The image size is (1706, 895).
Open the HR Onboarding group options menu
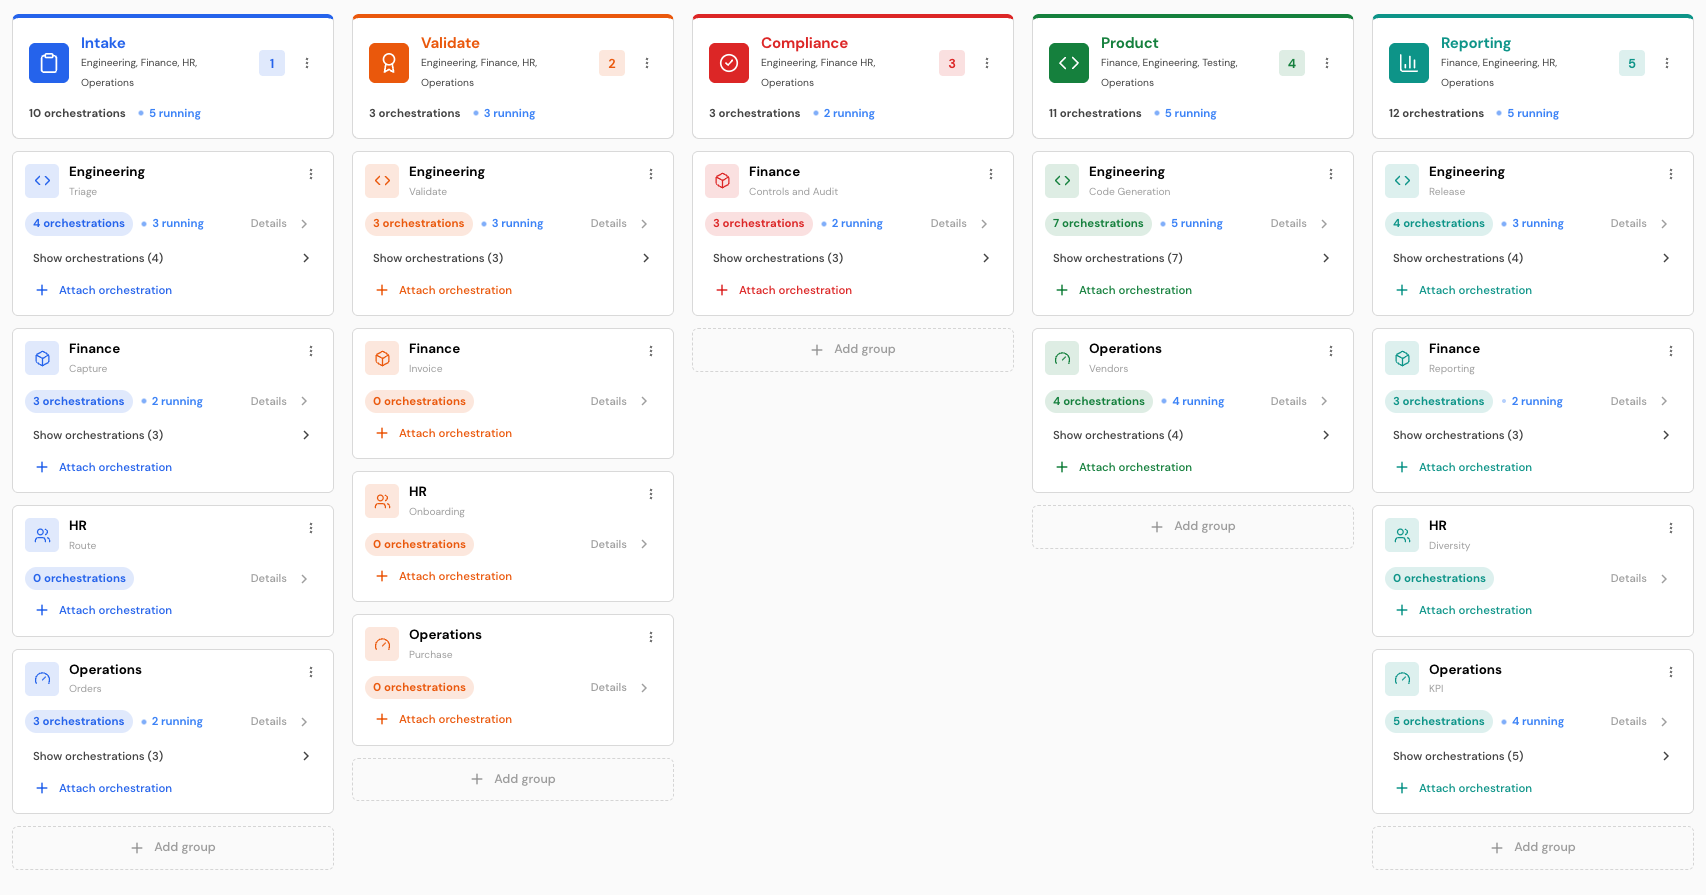(651, 494)
